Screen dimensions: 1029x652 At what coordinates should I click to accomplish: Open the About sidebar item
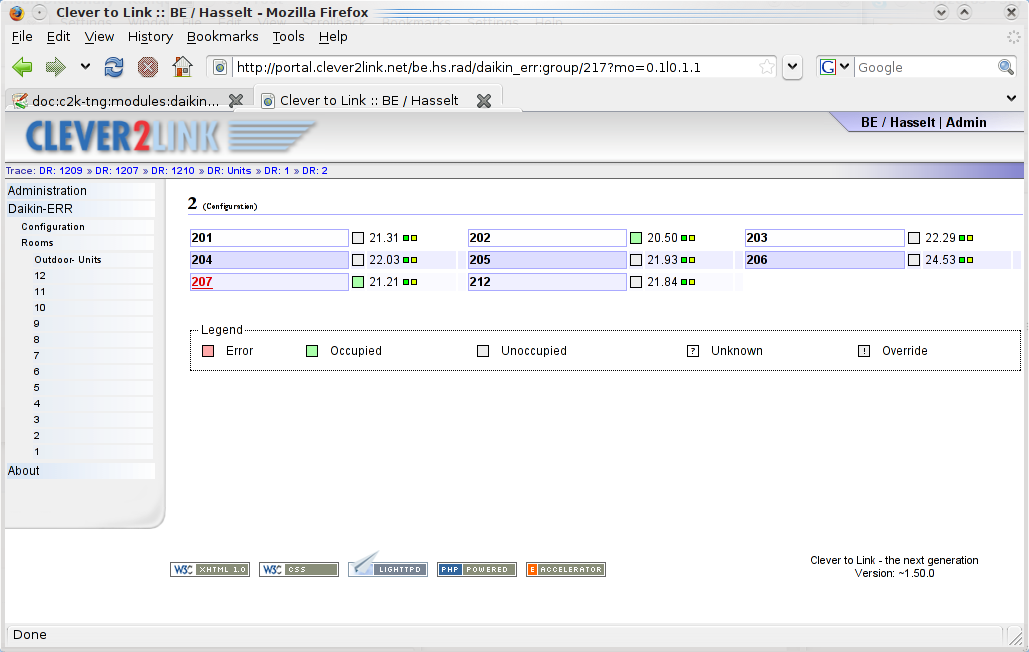click(24, 471)
